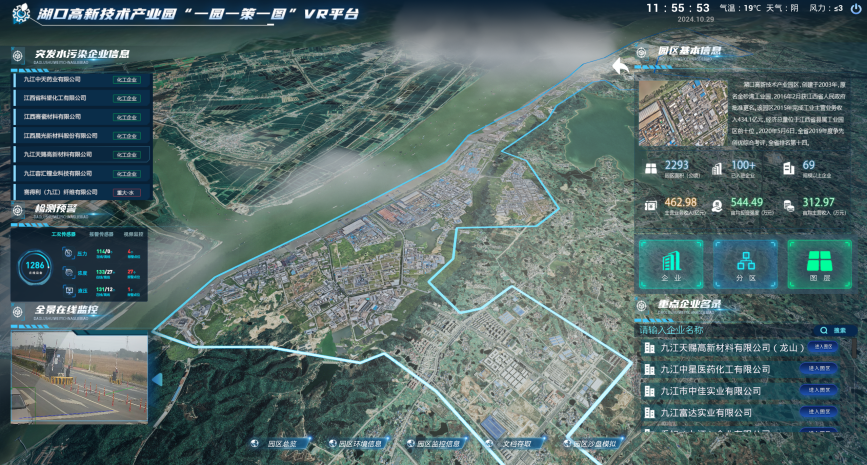The height and width of the screenshot is (465, 867).
Task: Click the gear logo beside platform title
Action: tap(21, 13)
